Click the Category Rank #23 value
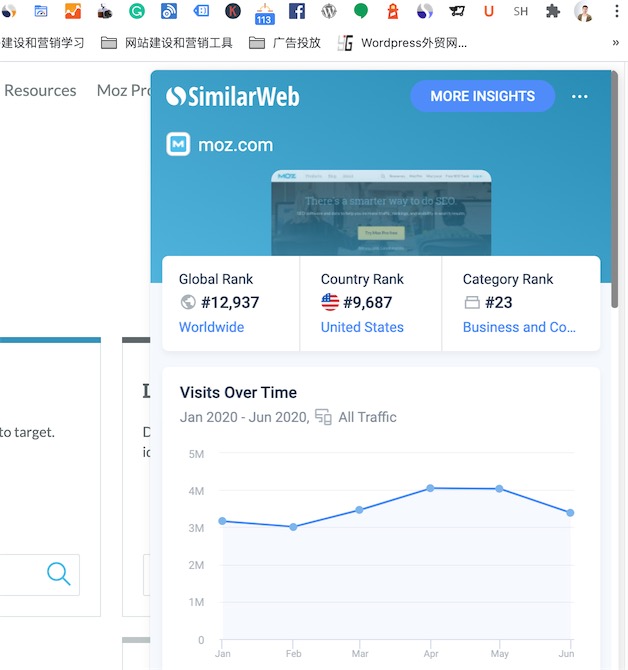The width and height of the screenshot is (628, 670). coord(499,303)
